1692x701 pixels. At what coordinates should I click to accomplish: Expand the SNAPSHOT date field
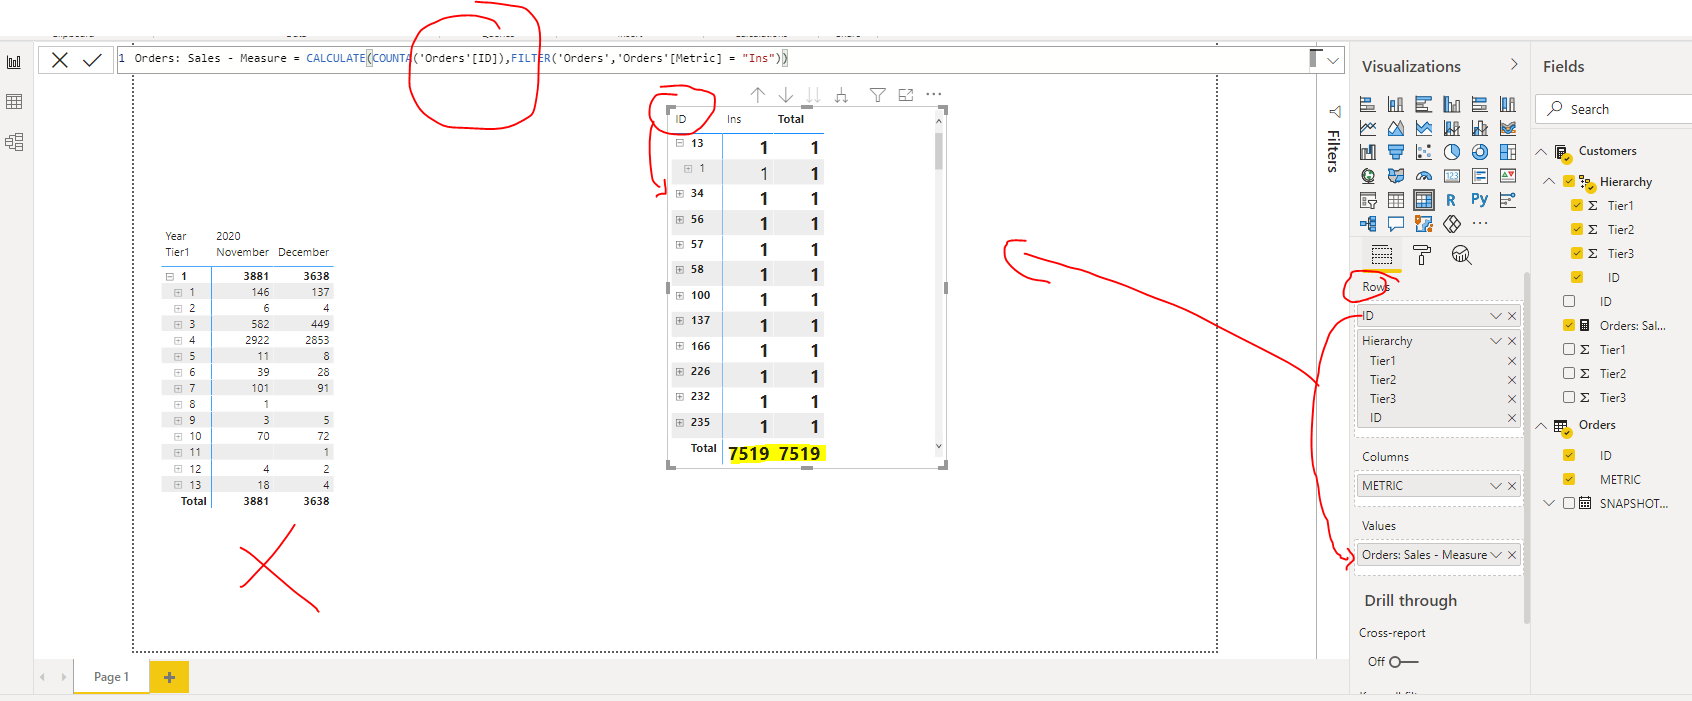click(1549, 503)
